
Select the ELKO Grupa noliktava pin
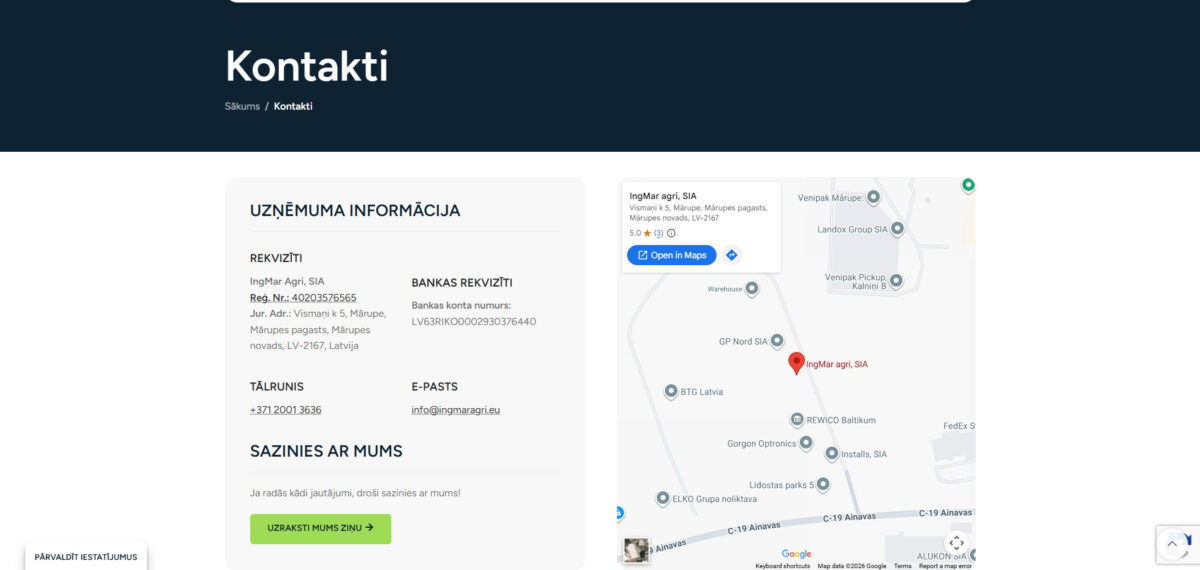click(x=662, y=498)
